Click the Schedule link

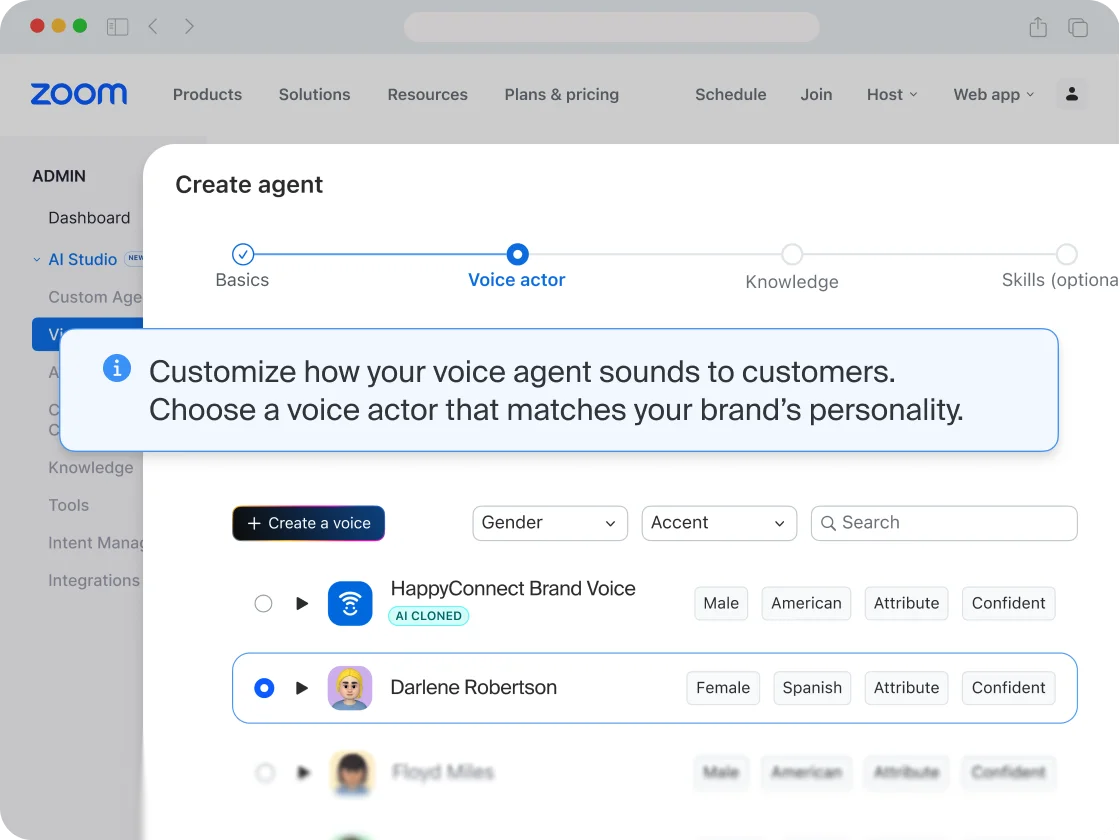730,94
